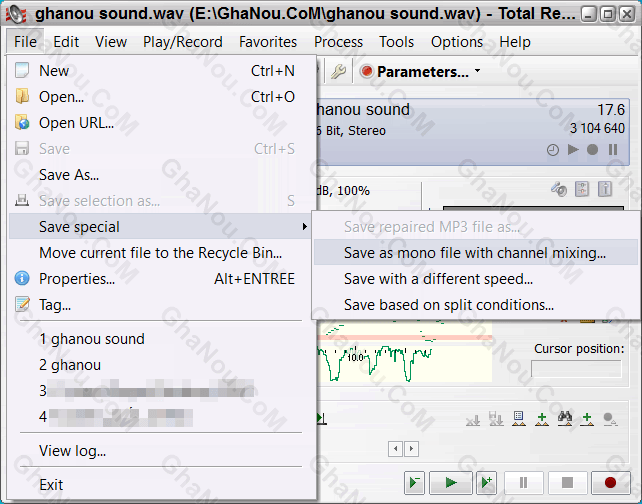
Task: Click the Parameters... recording button
Action: (414, 72)
